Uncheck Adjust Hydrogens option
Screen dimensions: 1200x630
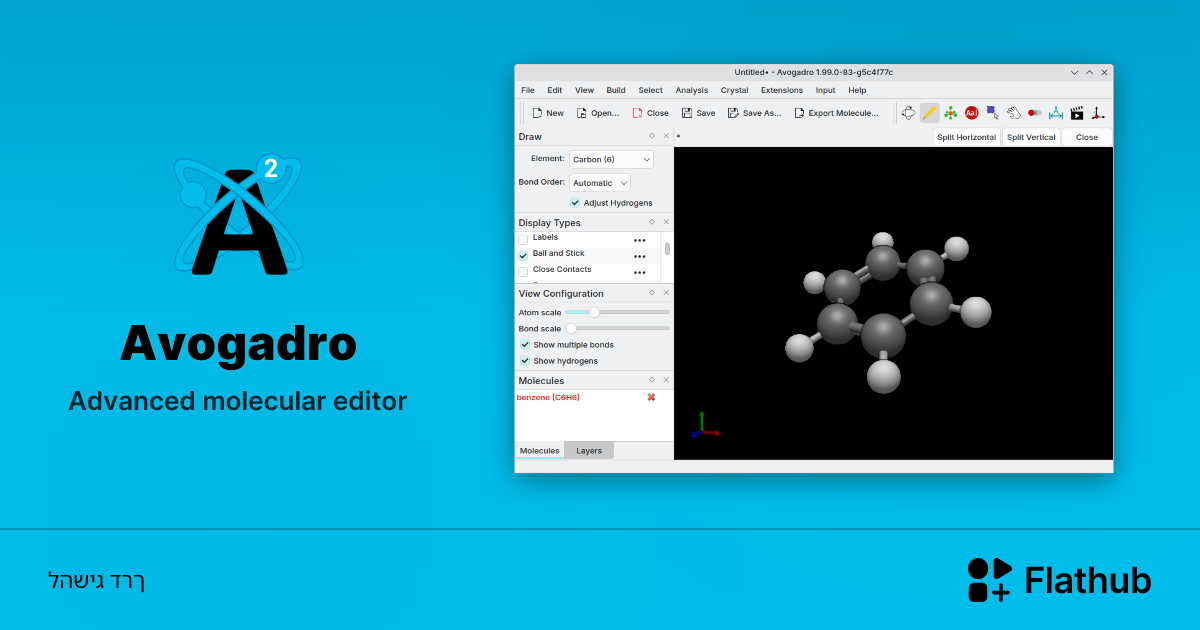point(575,202)
